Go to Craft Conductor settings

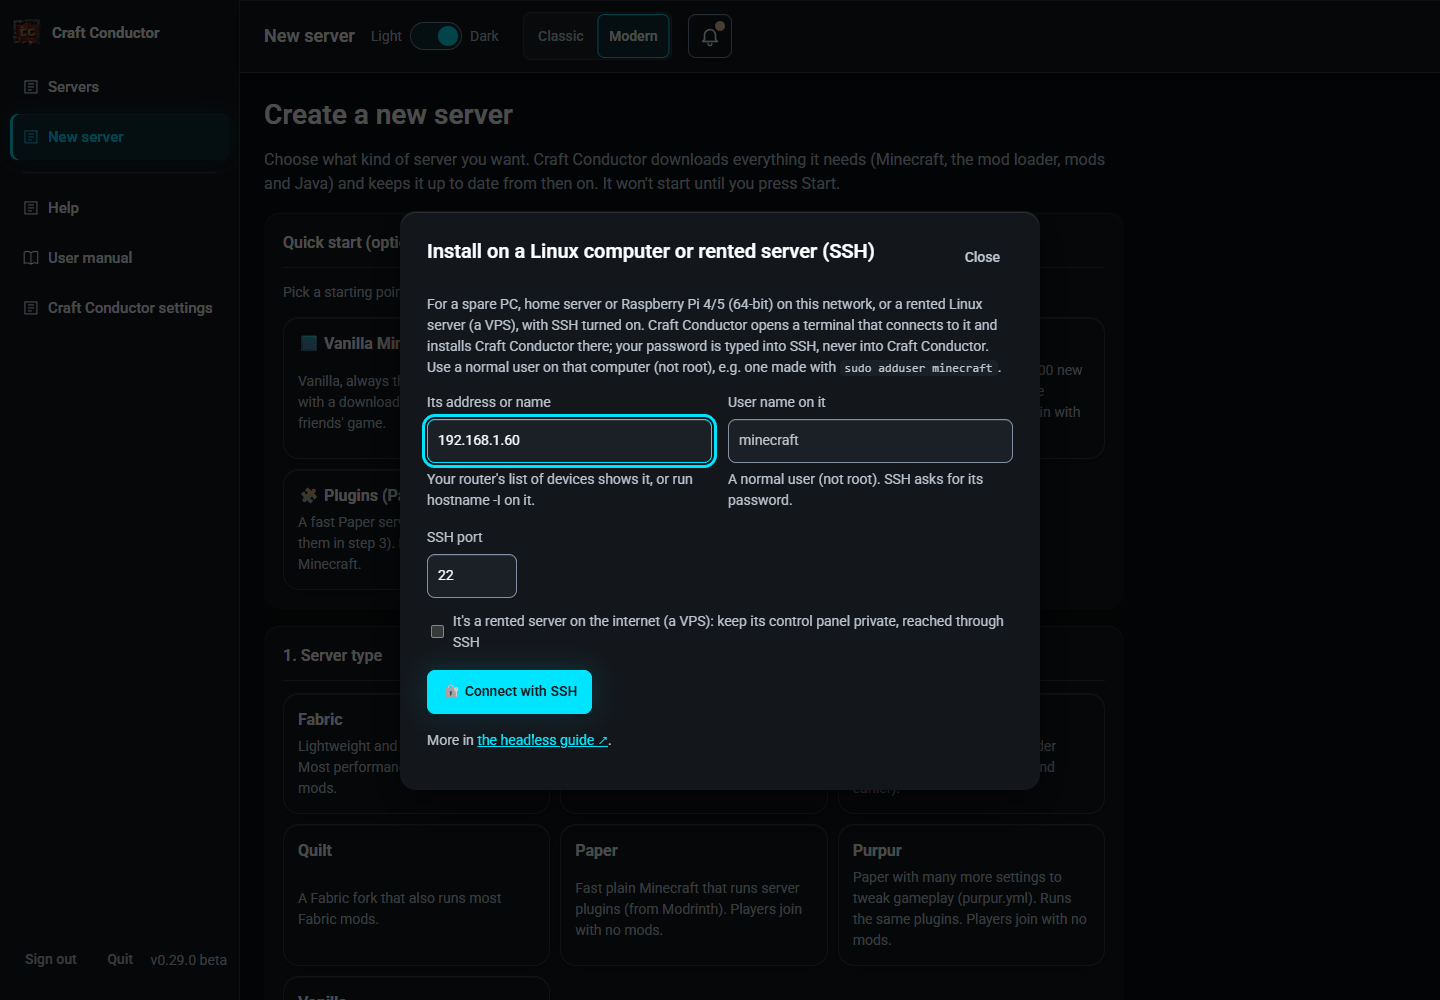click(x=120, y=308)
